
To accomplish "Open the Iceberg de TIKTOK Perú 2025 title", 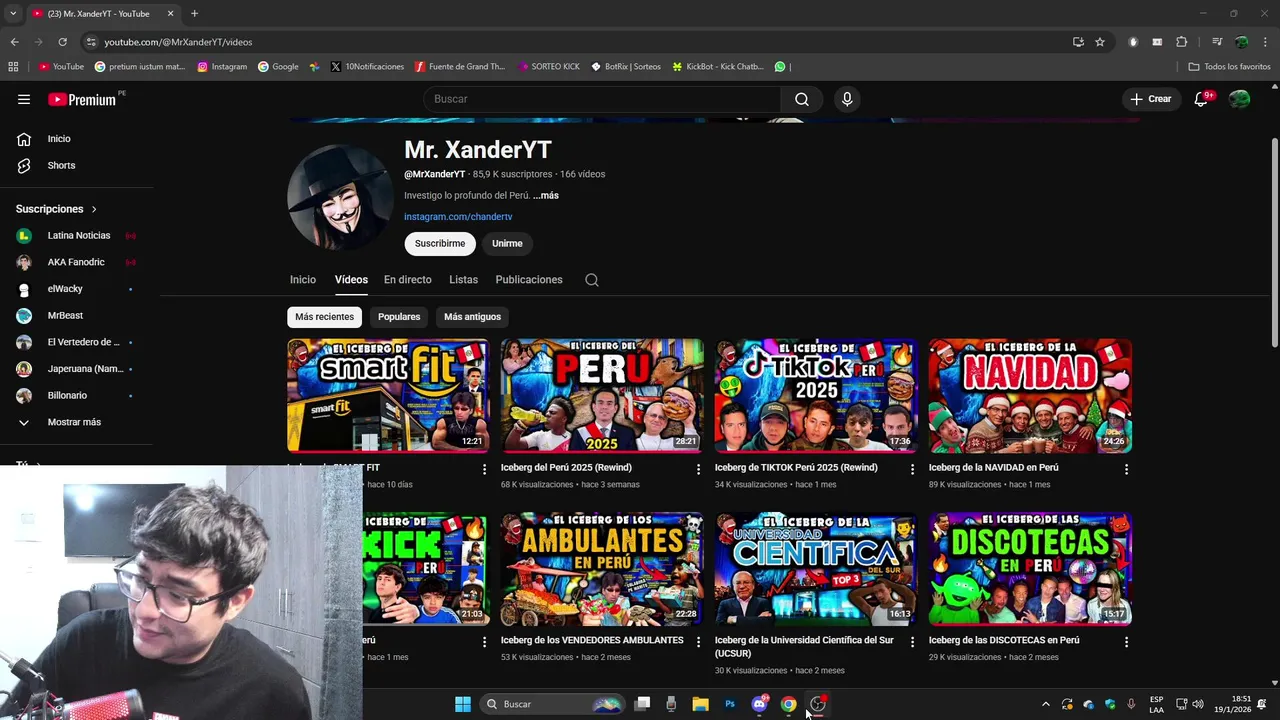I will click(x=796, y=467).
